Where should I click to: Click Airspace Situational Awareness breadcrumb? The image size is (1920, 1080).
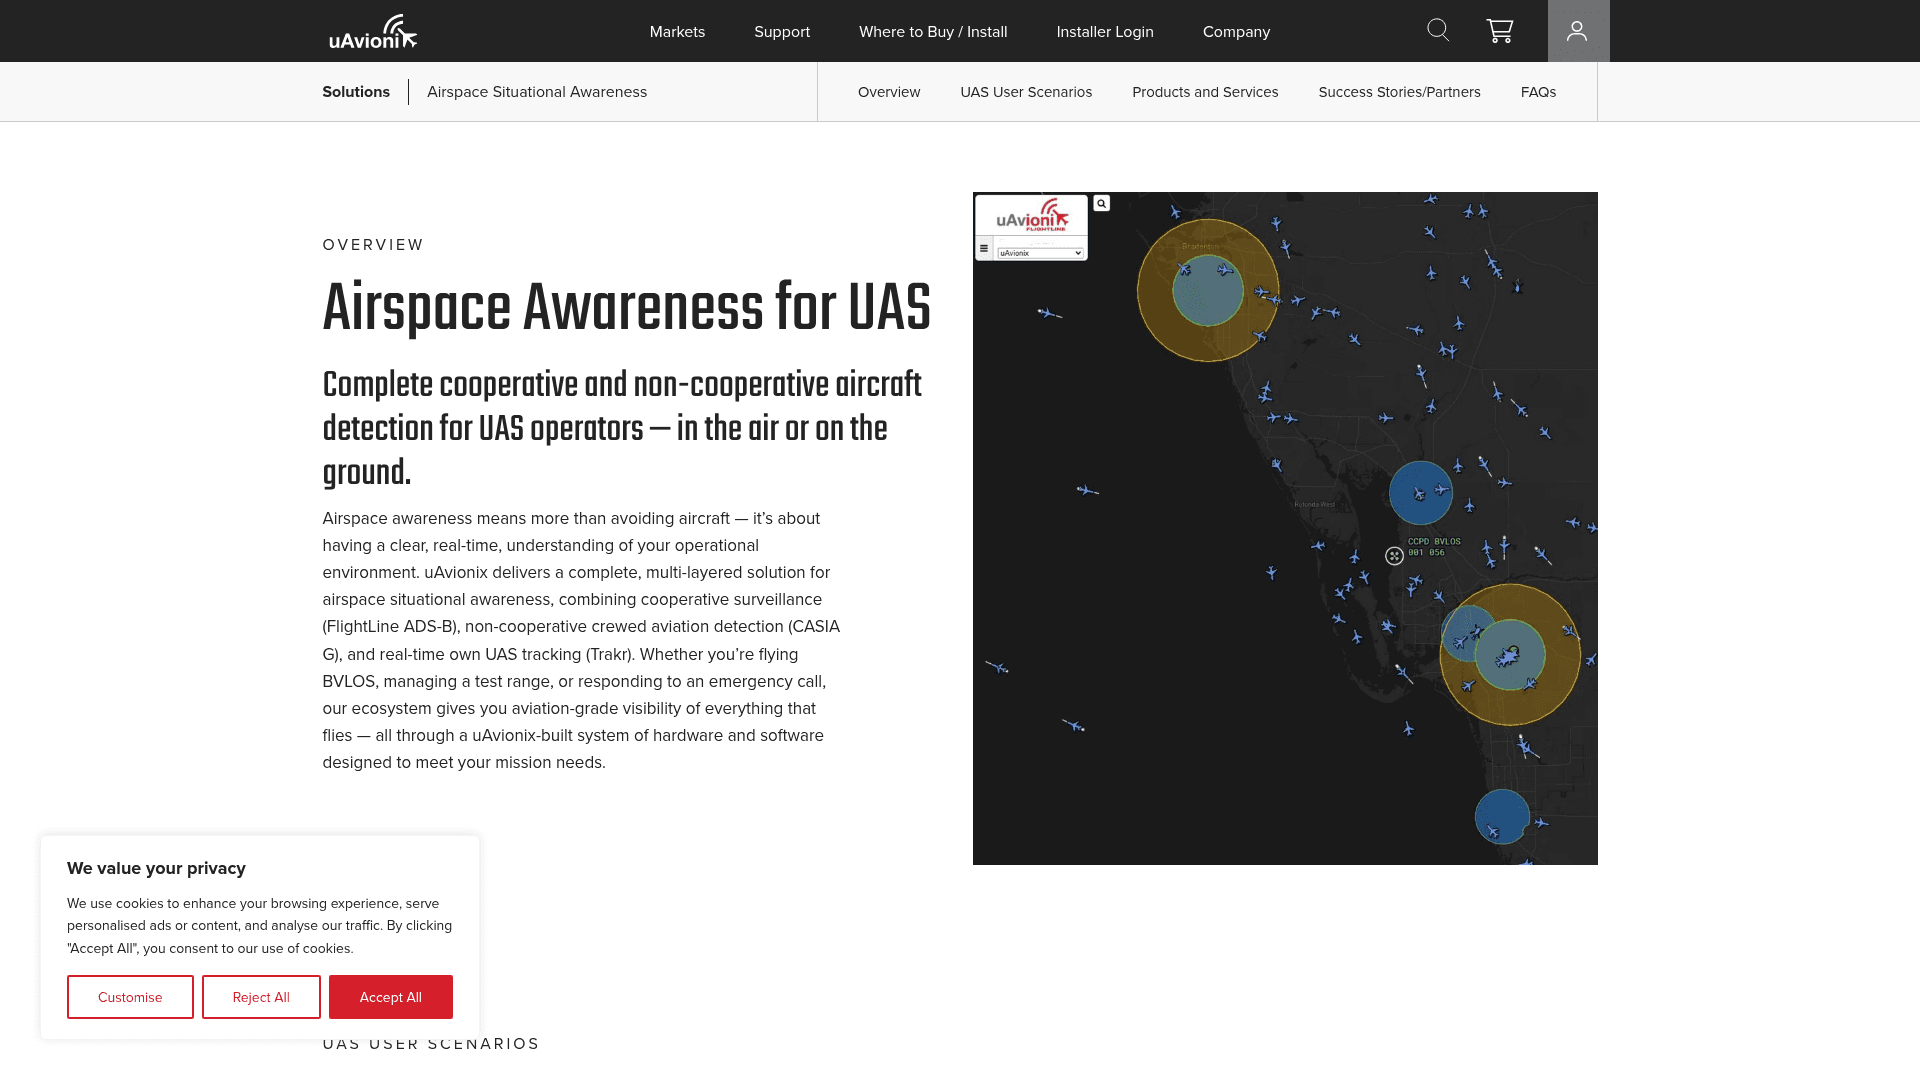(537, 92)
